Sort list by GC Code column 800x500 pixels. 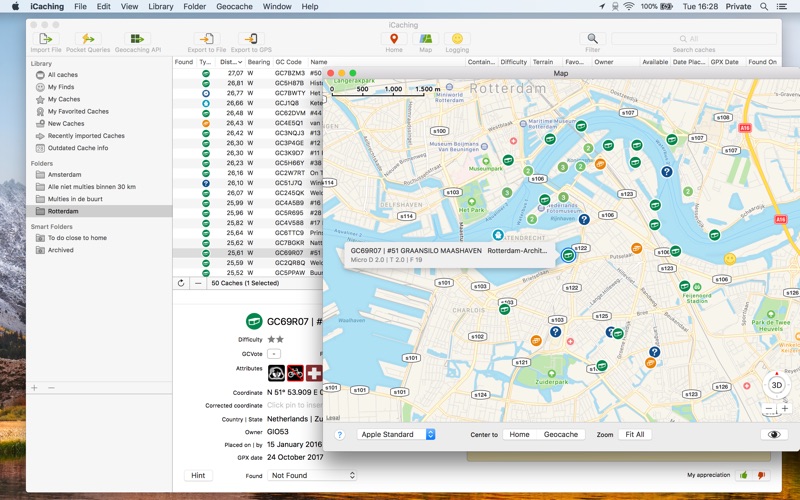[x=289, y=62]
